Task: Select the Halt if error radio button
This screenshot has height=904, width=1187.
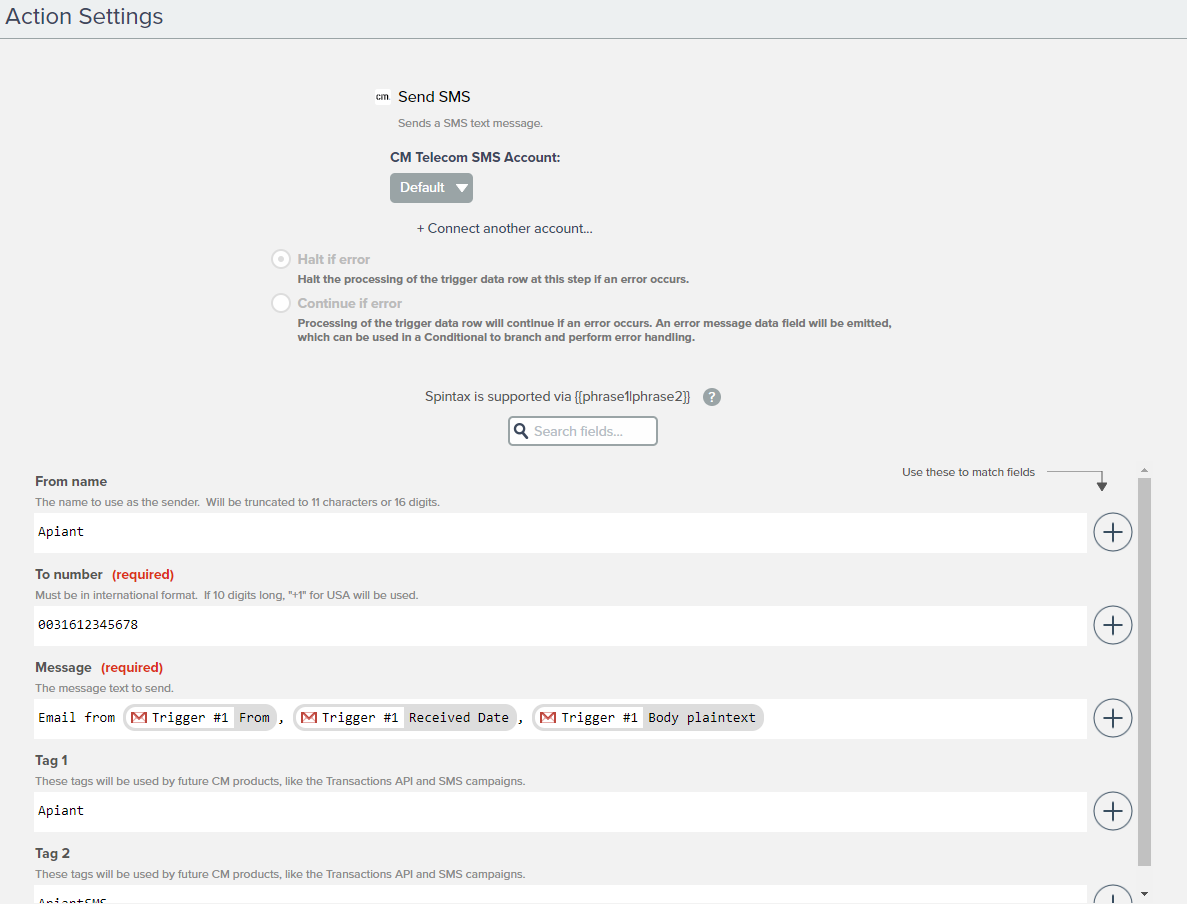Action: pos(281,259)
